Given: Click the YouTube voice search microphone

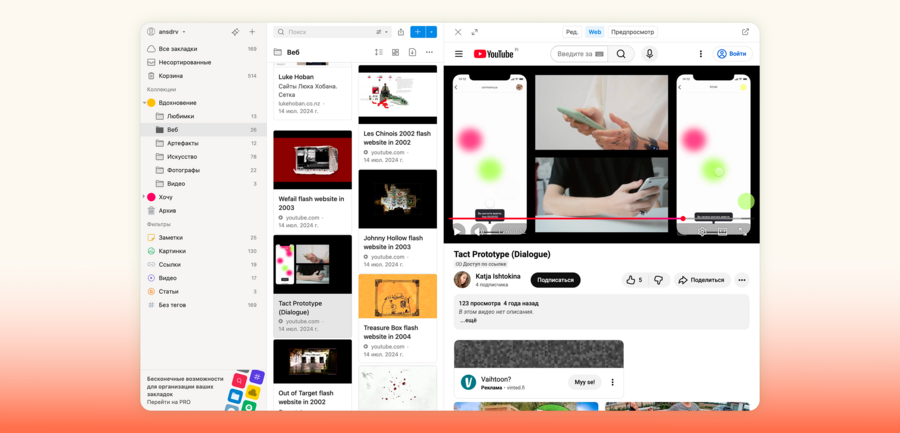Looking at the screenshot, I should click(649, 54).
